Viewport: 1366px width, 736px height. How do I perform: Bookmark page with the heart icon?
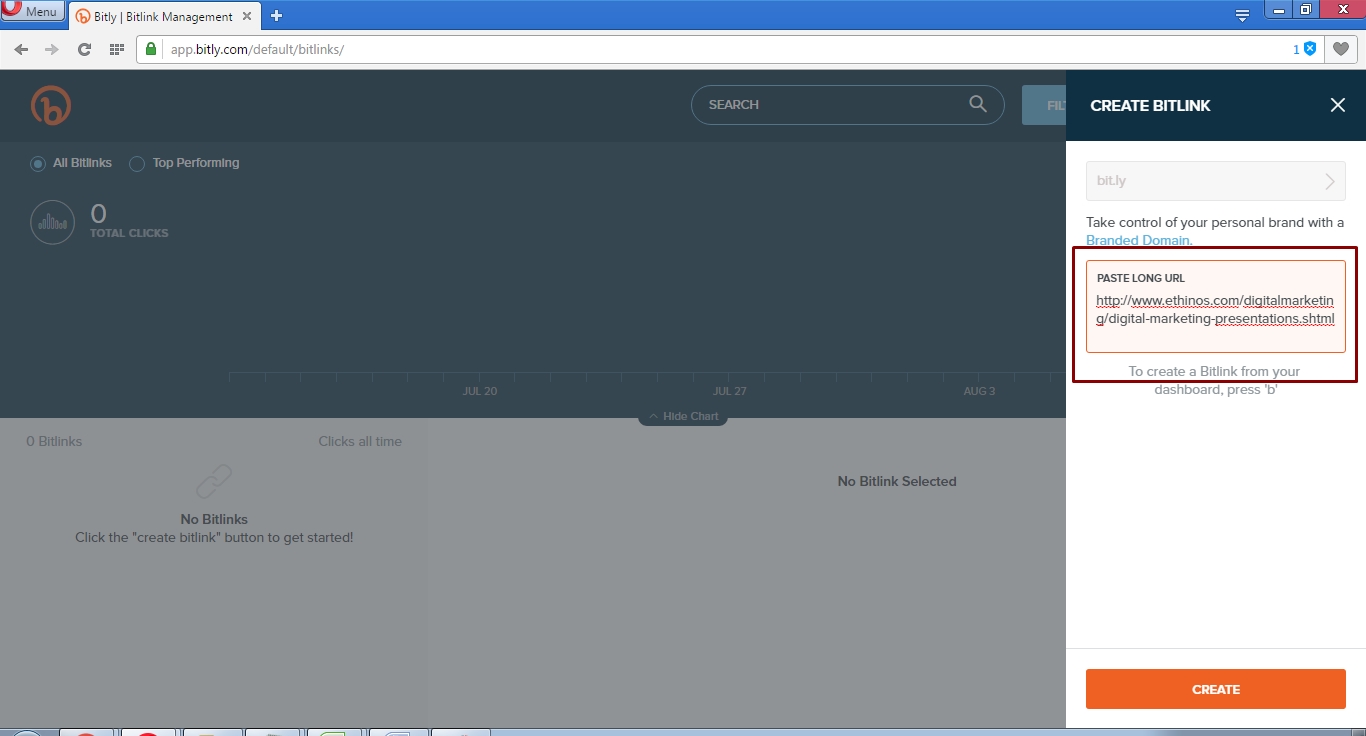tap(1340, 49)
